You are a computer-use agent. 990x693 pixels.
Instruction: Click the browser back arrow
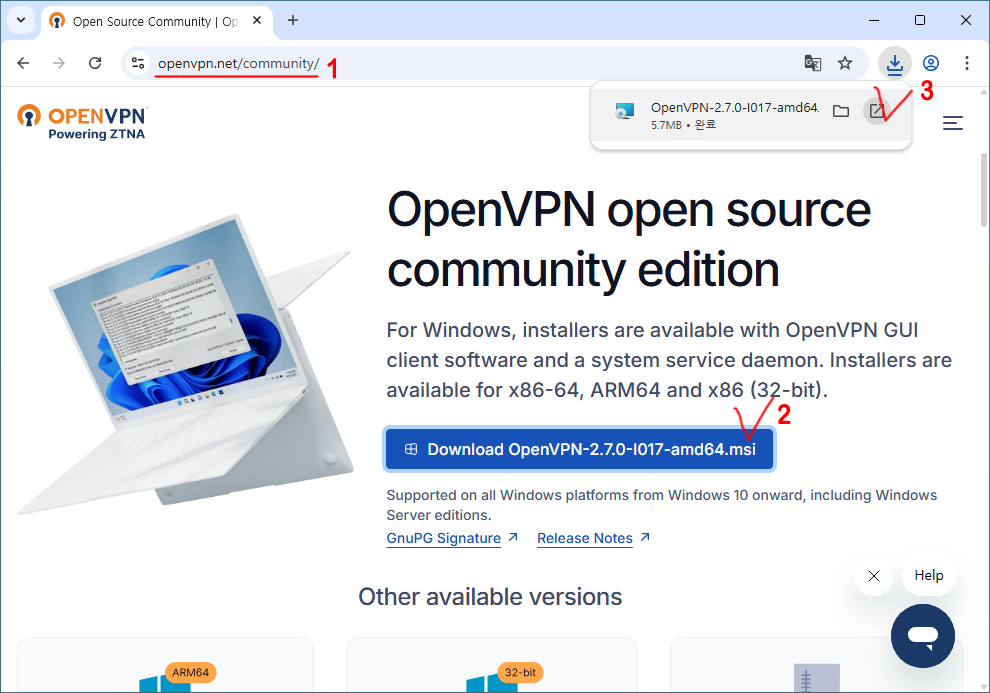pos(23,63)
